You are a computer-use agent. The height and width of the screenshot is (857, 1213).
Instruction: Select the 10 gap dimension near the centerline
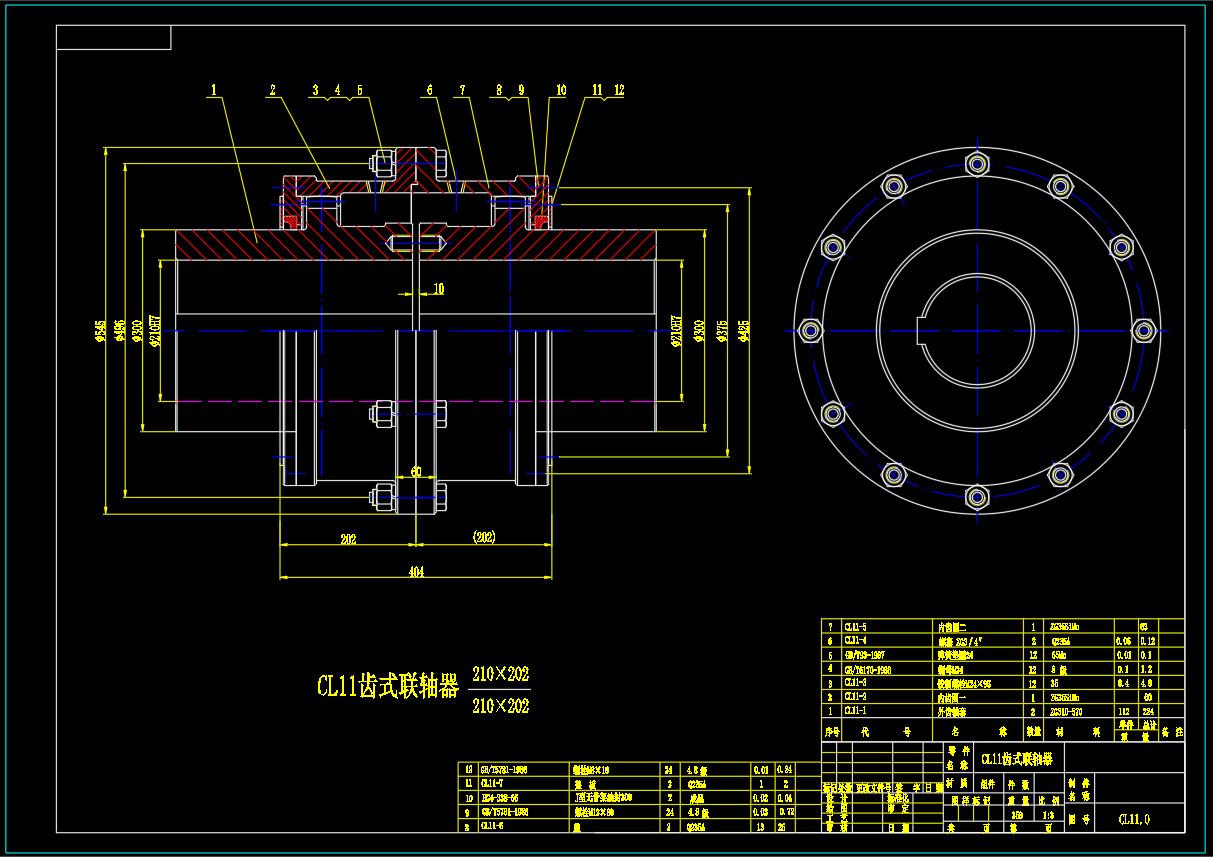click(438, 289)
